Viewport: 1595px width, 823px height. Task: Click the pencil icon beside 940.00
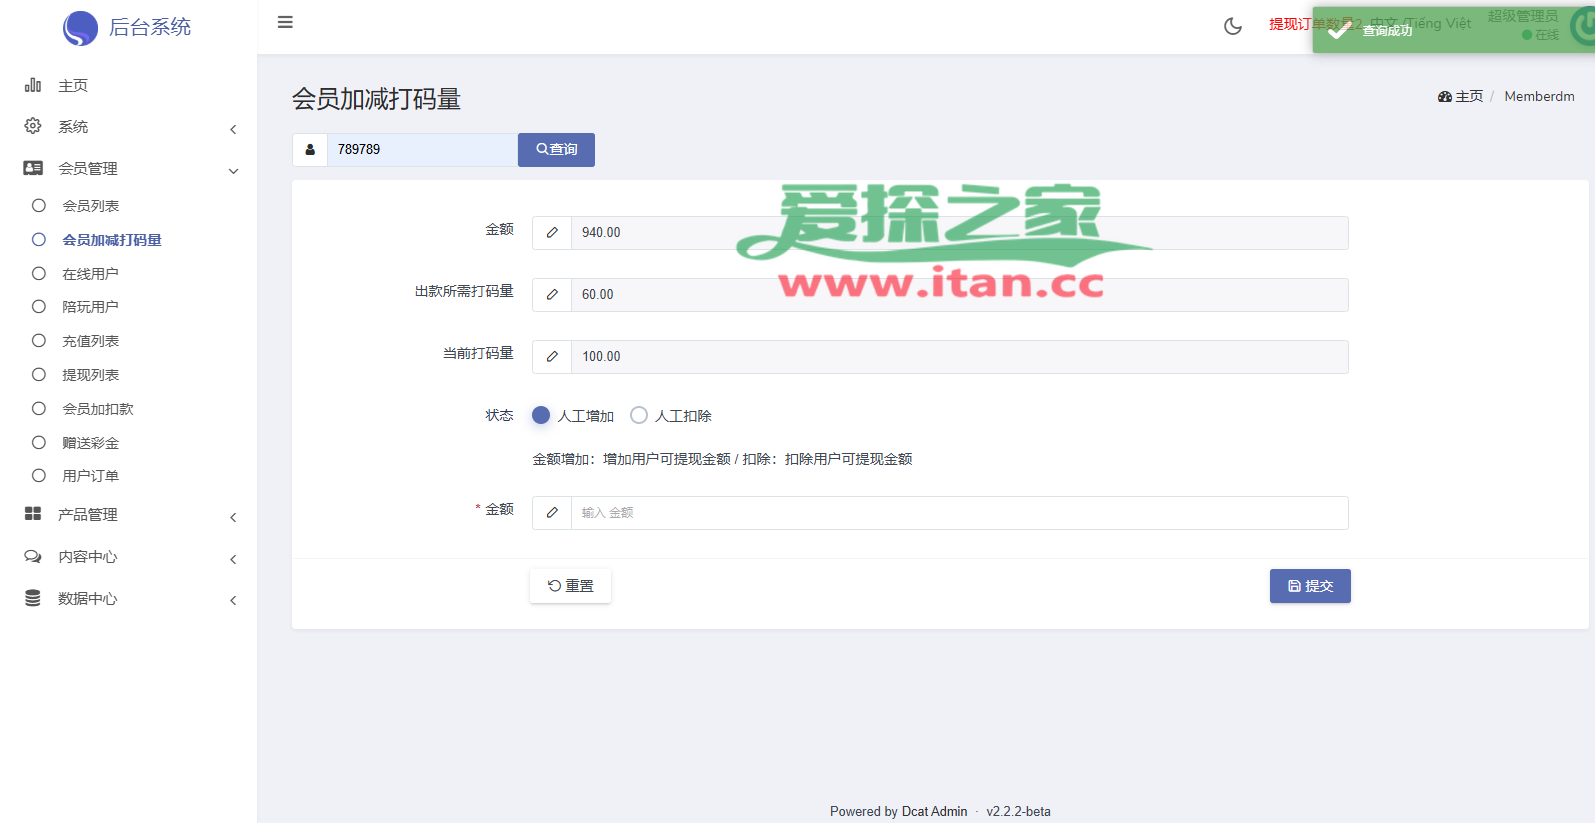(552, 233)
